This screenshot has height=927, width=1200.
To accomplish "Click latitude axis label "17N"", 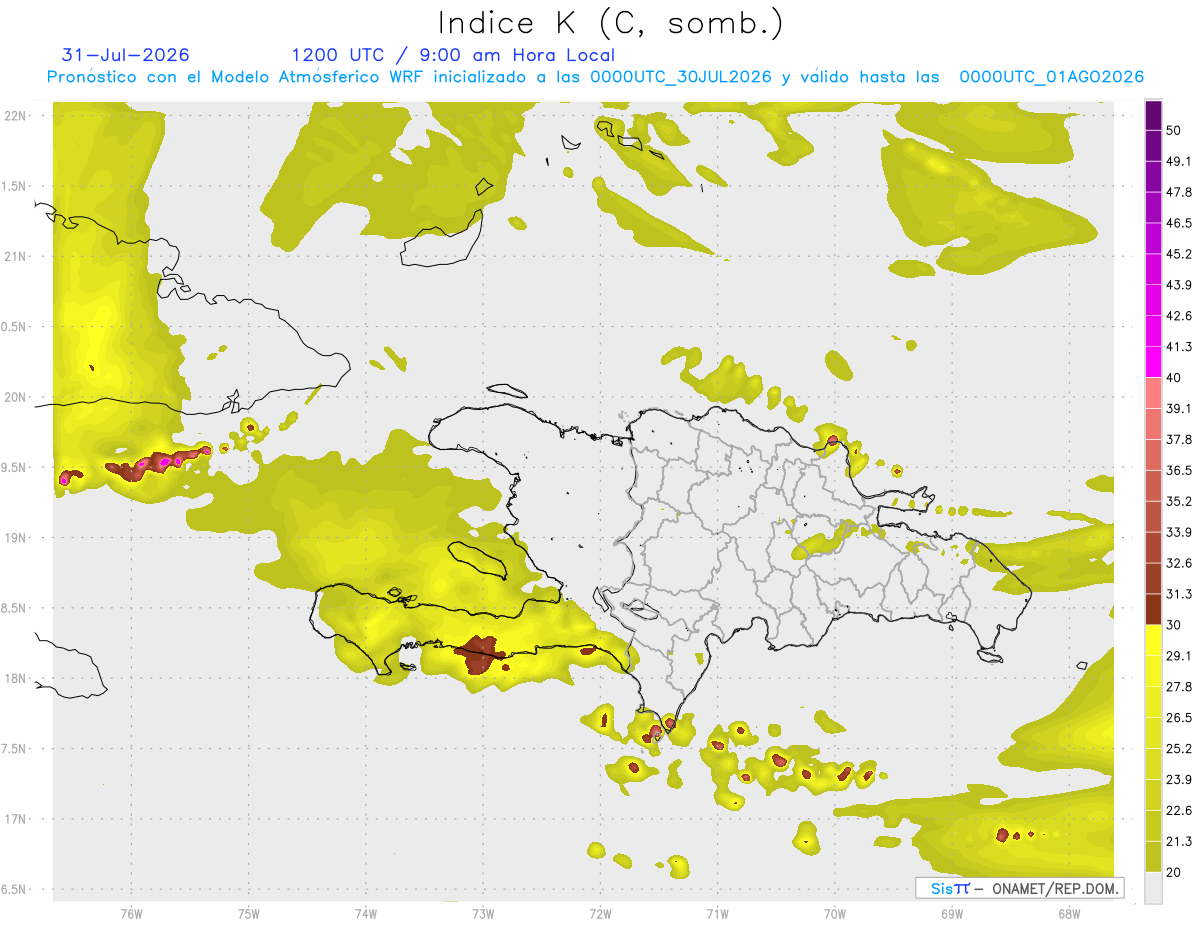I will pyautogui.click(x=17, y=819).
